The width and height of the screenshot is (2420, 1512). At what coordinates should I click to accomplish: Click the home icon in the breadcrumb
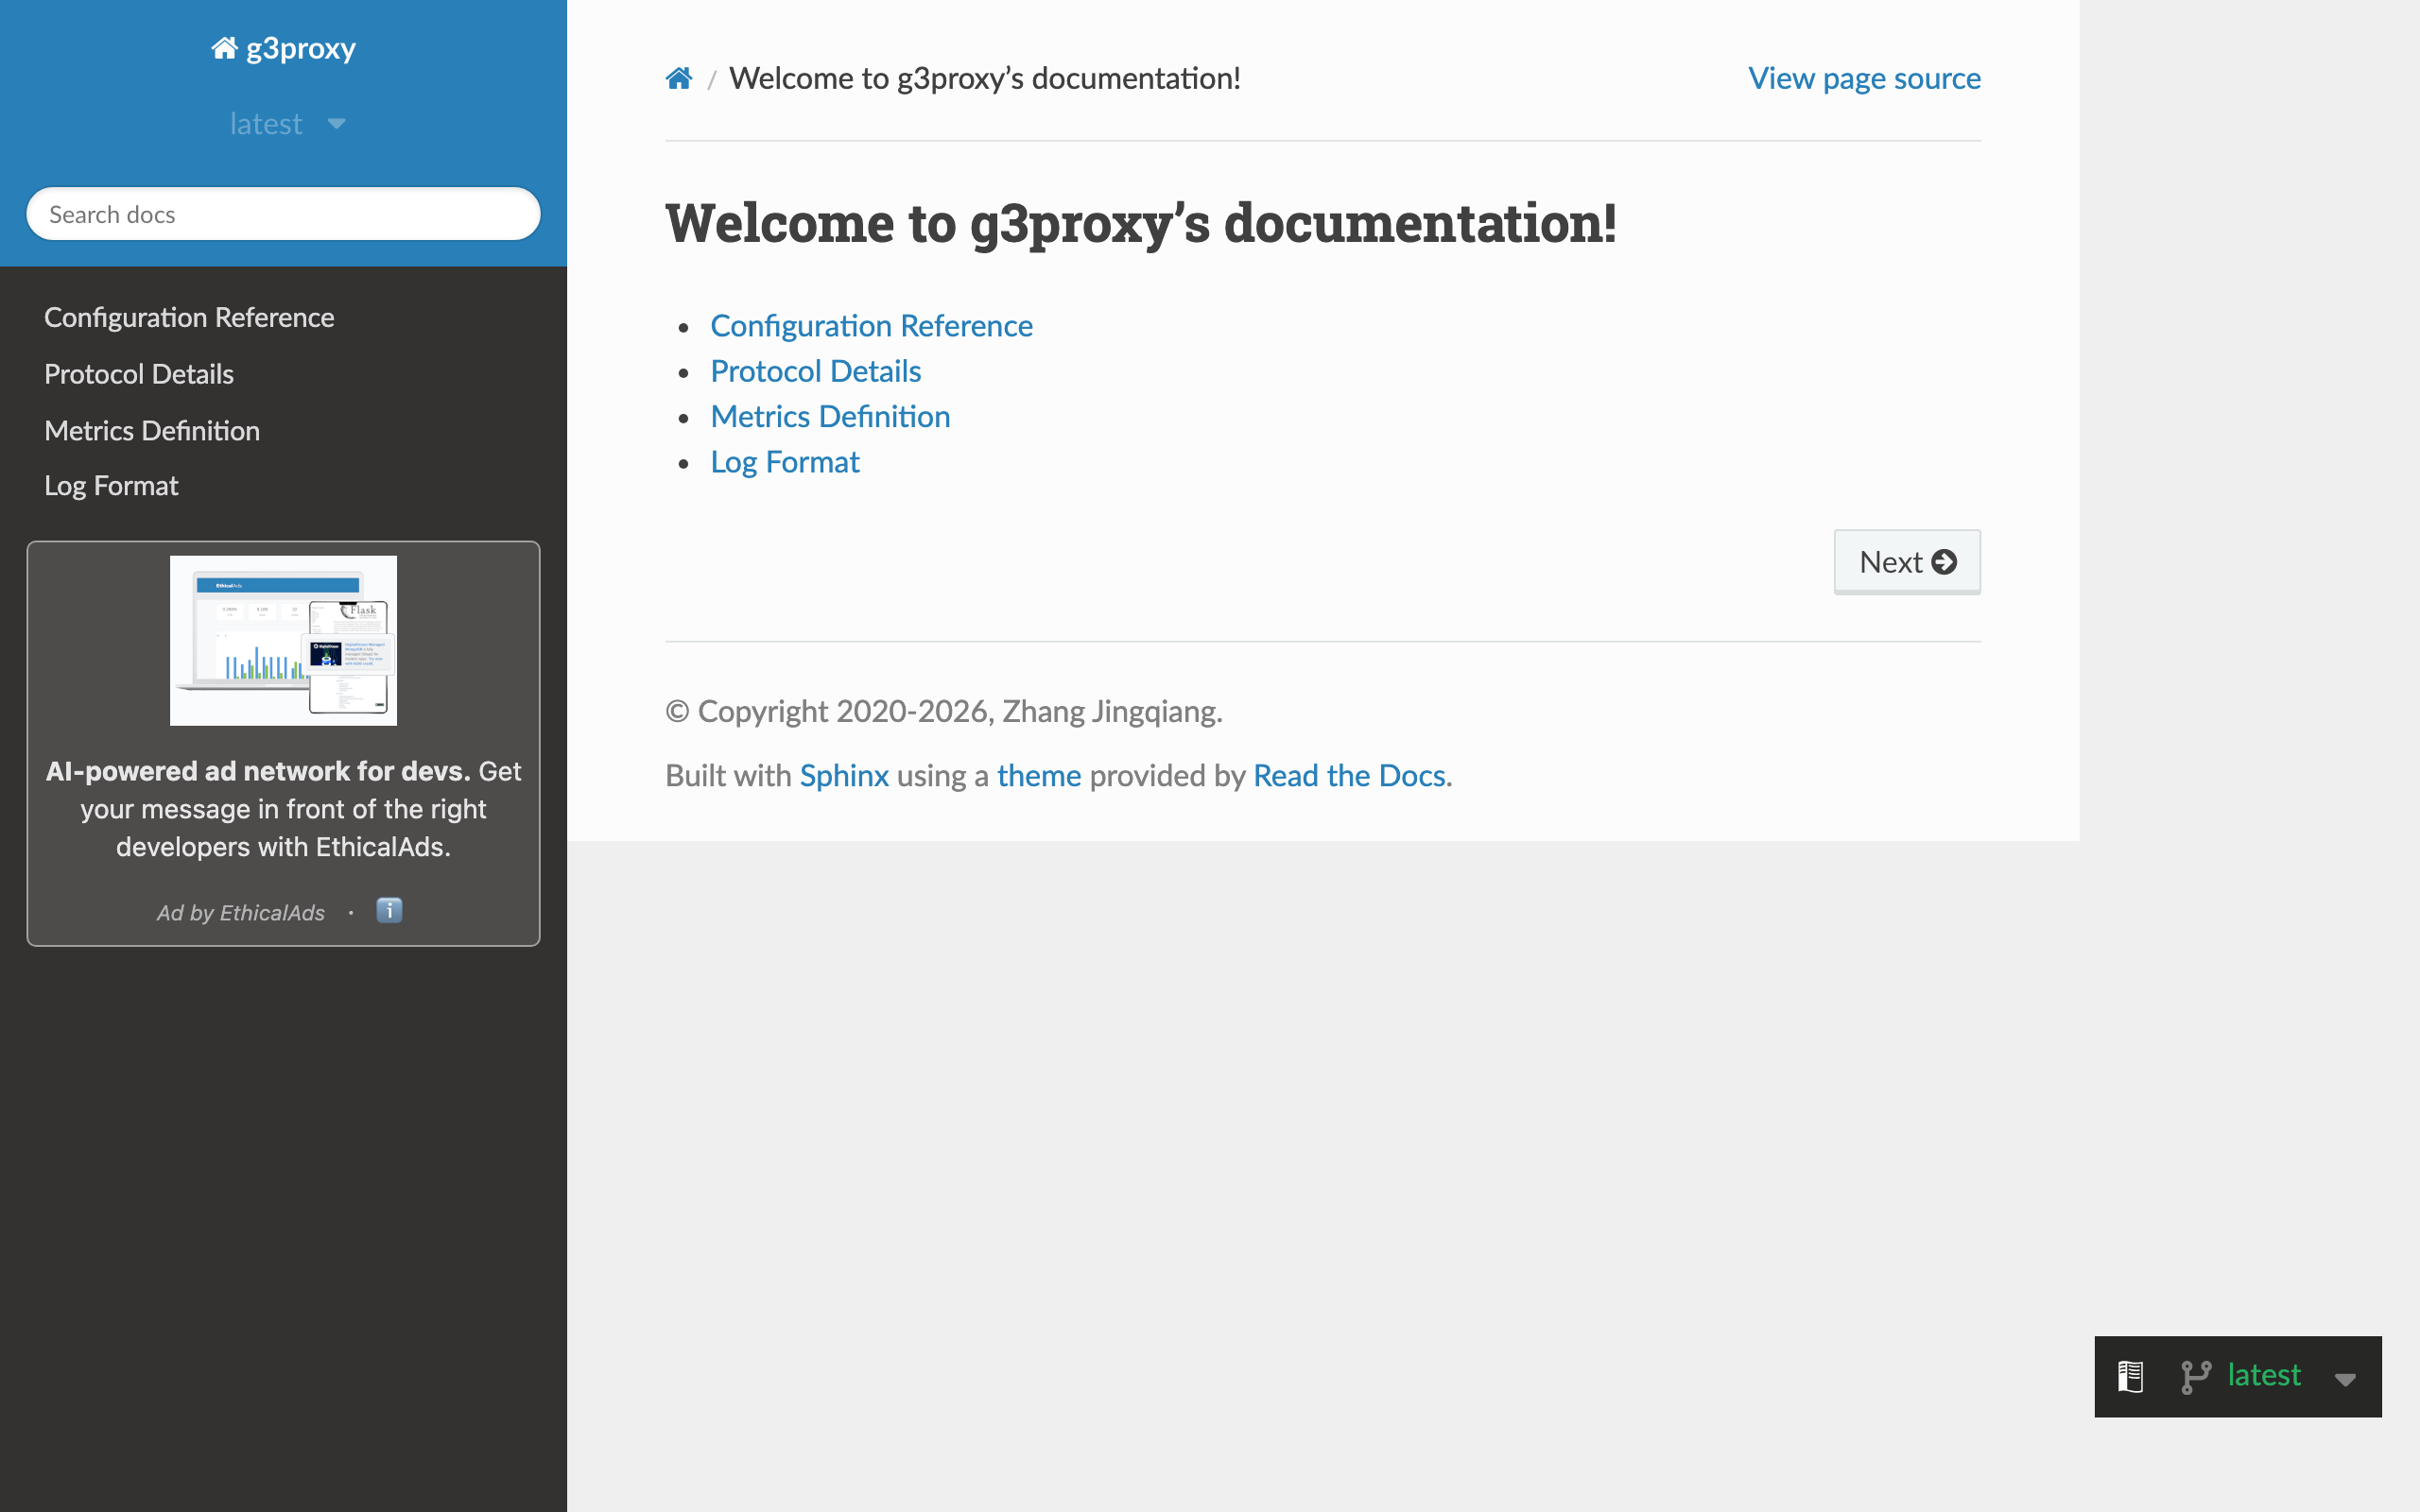[679, 78]
